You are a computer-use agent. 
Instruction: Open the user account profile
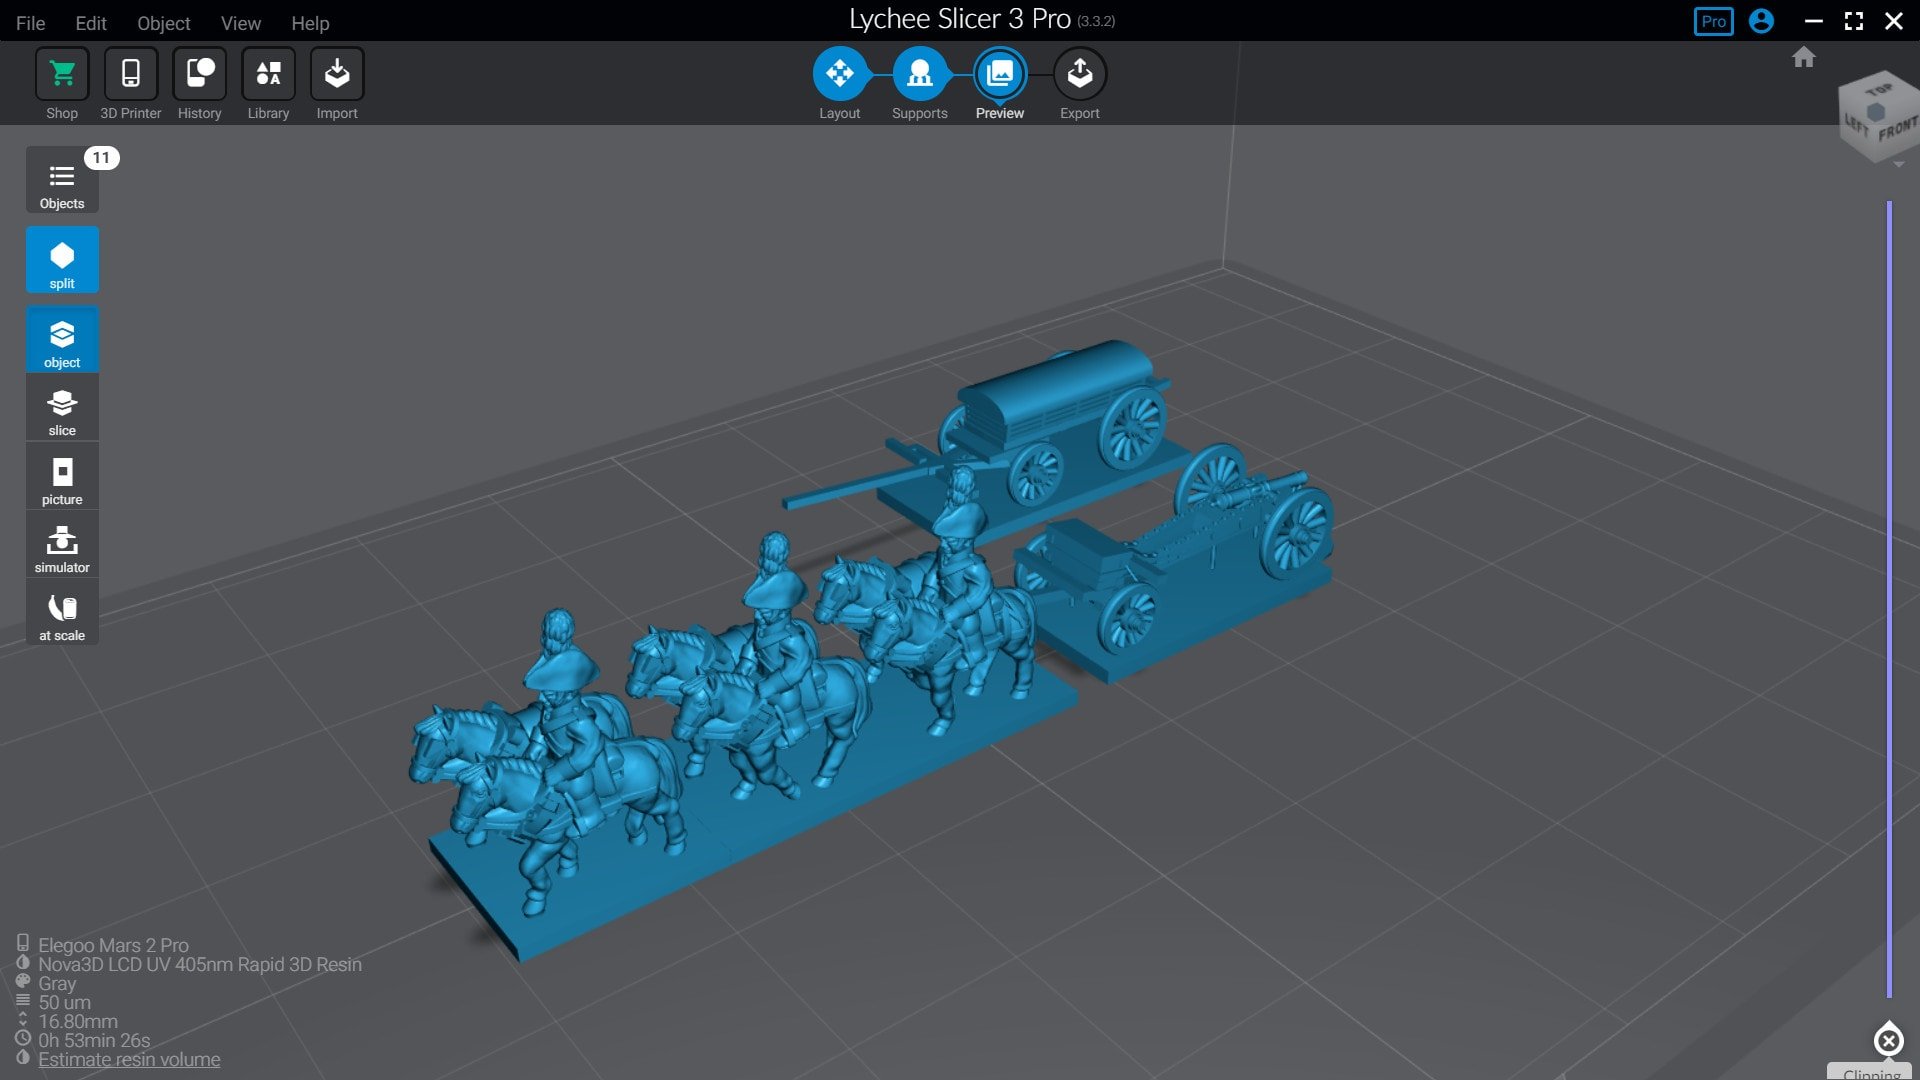point(1761,21)
